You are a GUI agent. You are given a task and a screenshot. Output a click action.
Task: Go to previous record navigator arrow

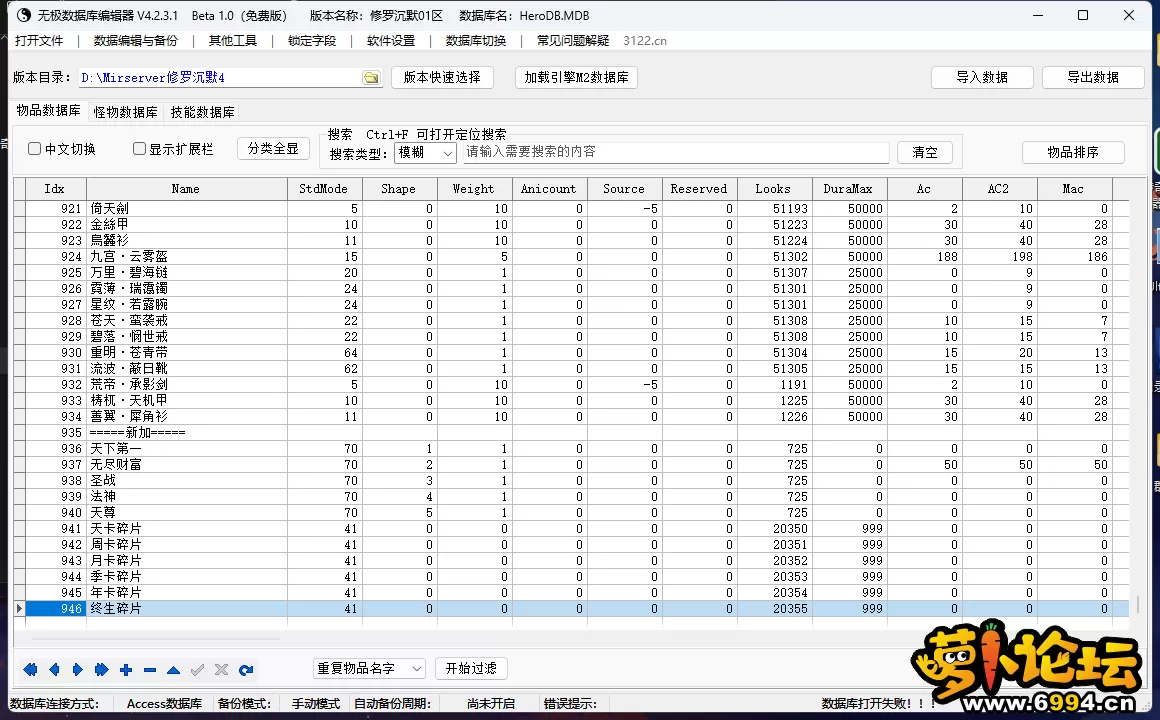tap(54, 670)
